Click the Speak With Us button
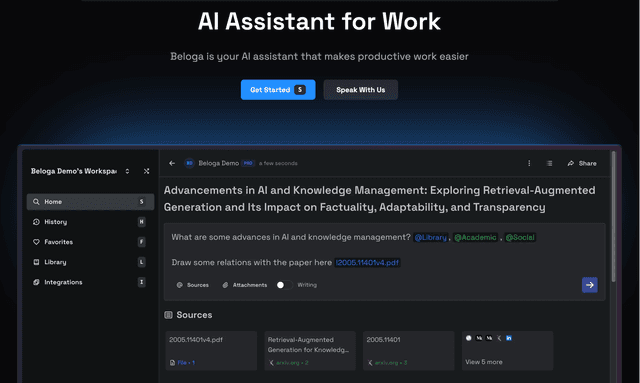Image resolution: width=640 pixels, height=383 pixels. coord(360,90)
